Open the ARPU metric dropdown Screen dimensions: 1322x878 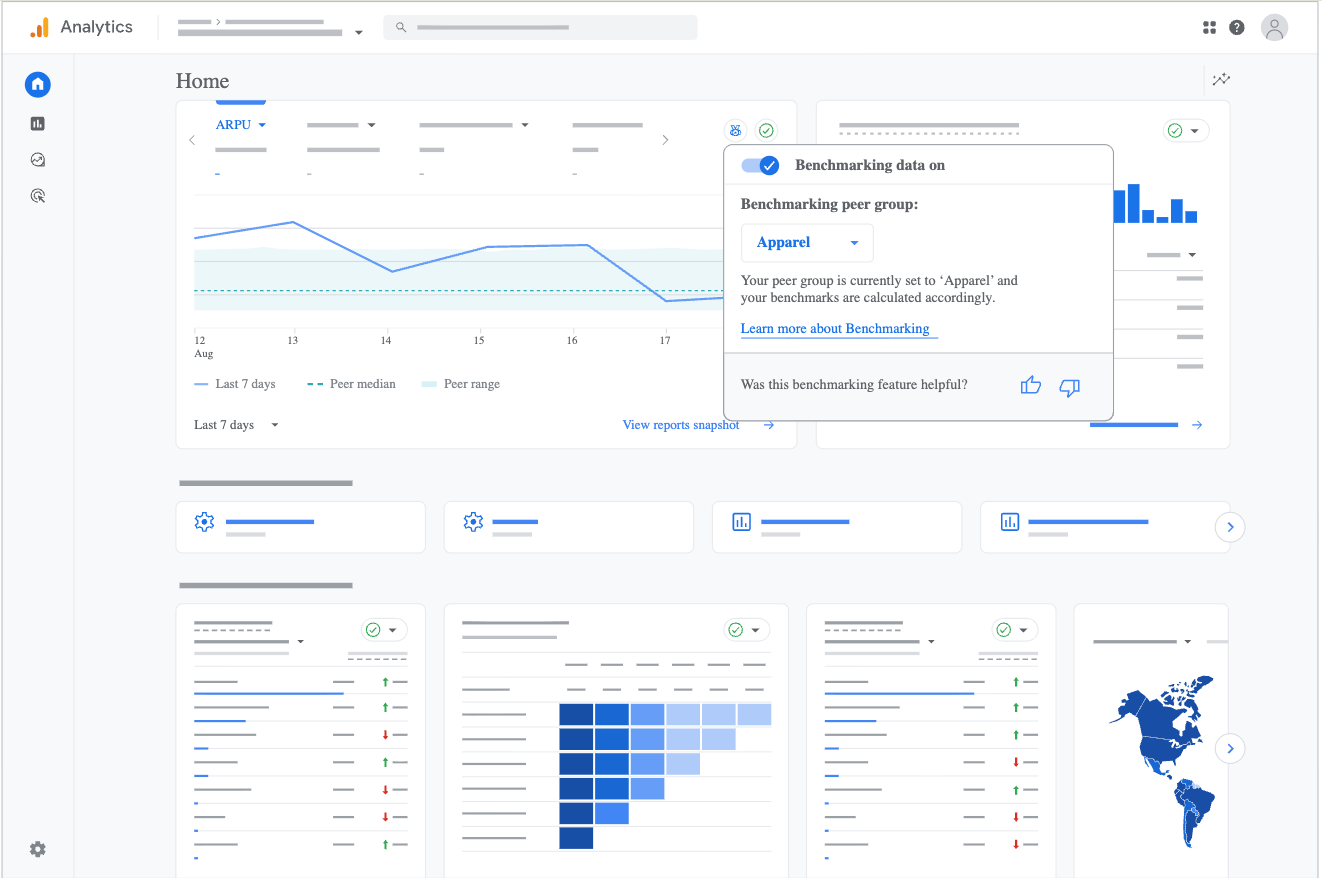(241, 125)
